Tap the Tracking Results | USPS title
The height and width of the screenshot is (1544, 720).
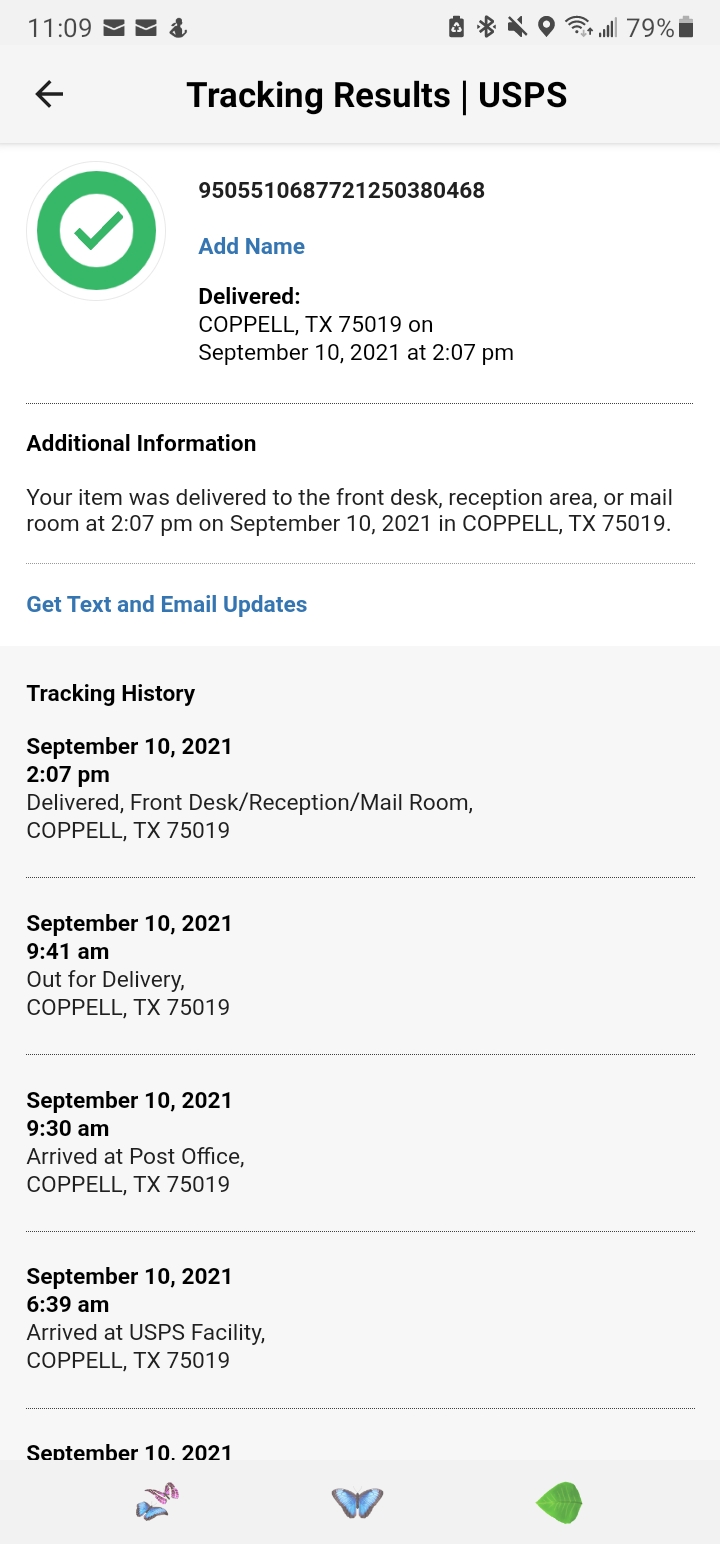coord(376,95)
